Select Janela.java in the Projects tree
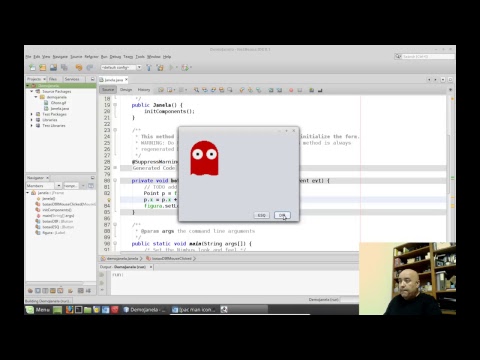Viewport: 480px width, 360px height. [59, 108]
